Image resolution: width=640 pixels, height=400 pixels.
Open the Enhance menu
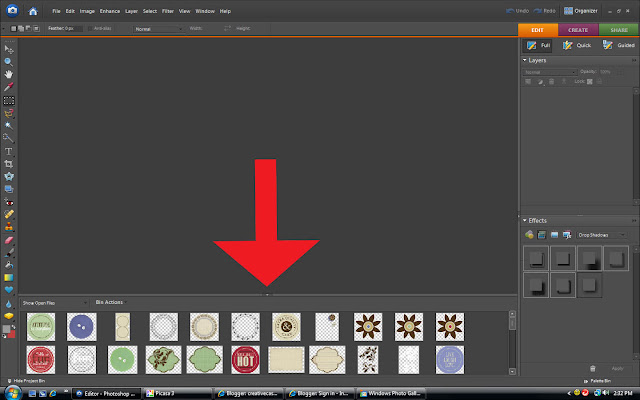[x=110, y=11]
